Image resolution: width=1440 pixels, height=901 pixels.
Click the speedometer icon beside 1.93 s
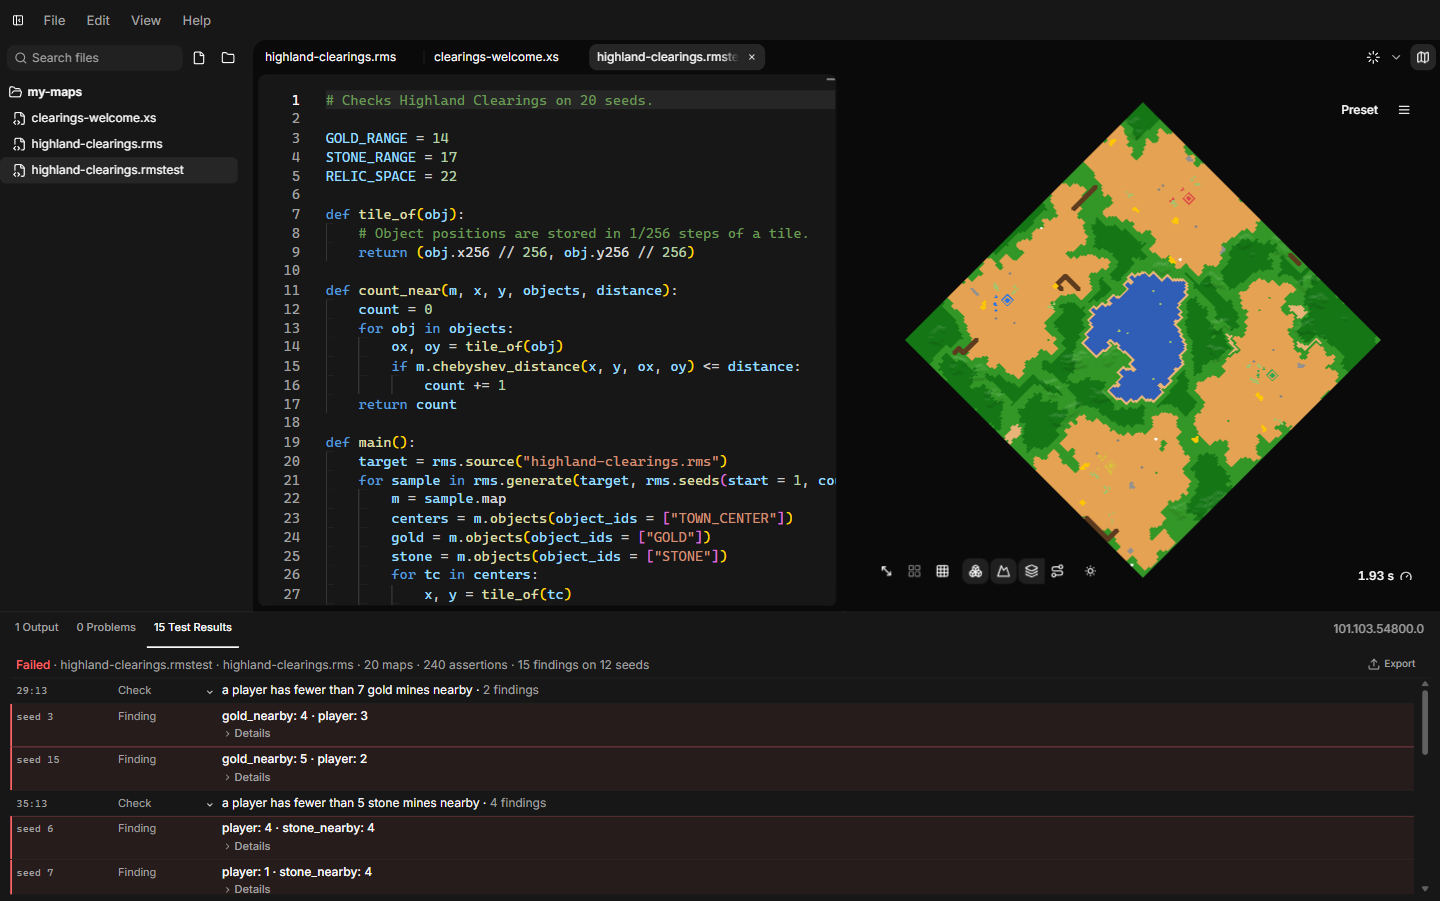click(1406, 576)
